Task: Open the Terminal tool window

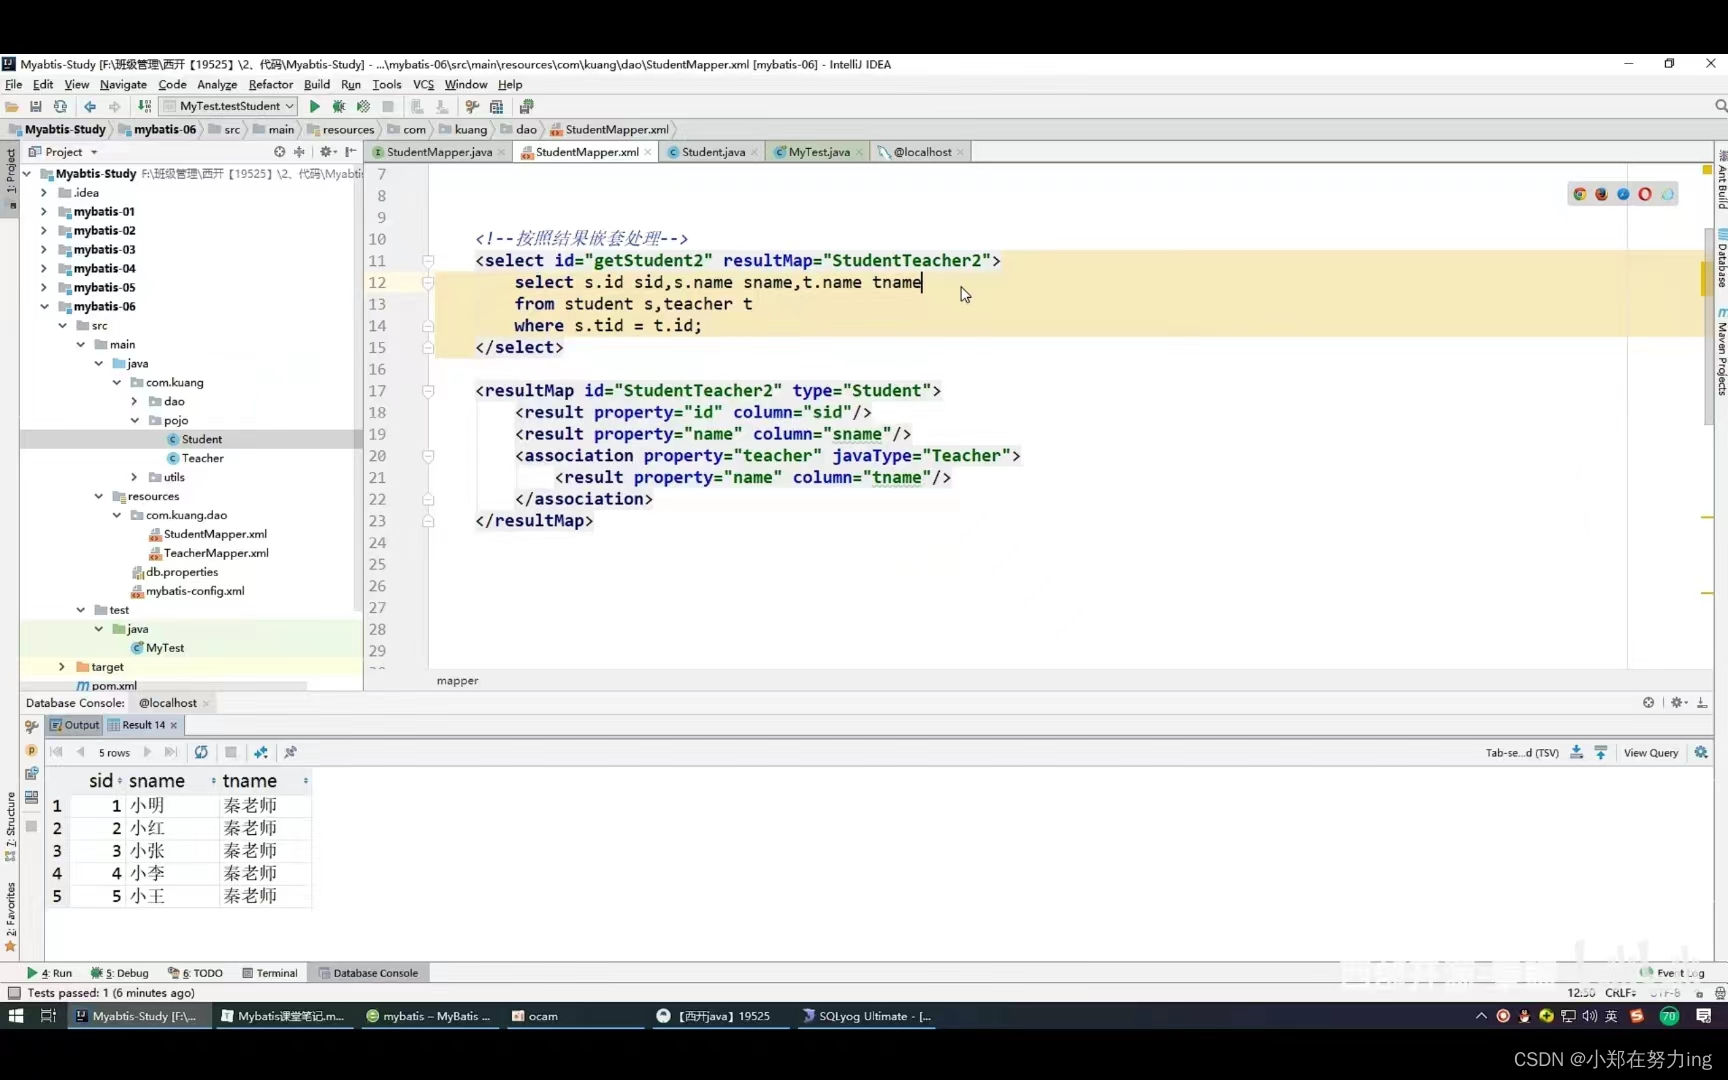Action: [x=268, y=973]
